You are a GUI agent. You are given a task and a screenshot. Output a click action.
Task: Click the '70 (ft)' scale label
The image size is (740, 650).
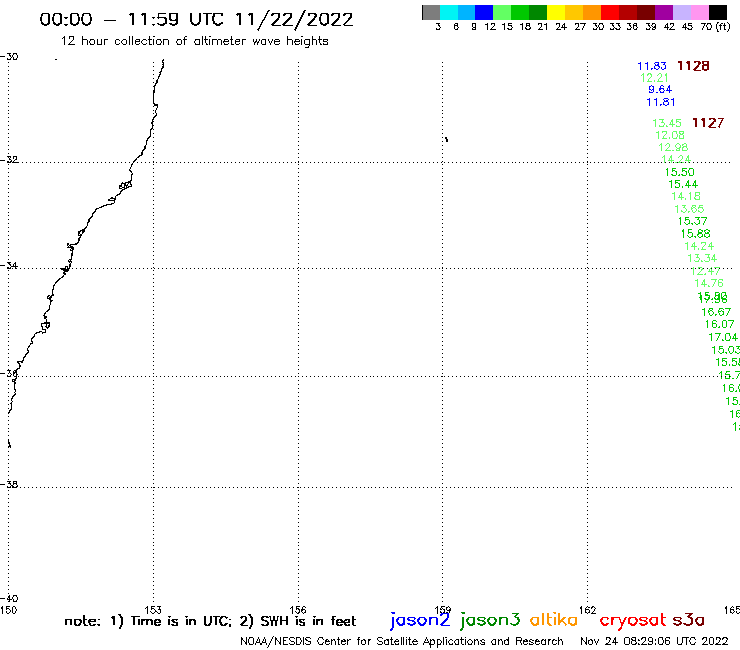(x=715, y=27)
